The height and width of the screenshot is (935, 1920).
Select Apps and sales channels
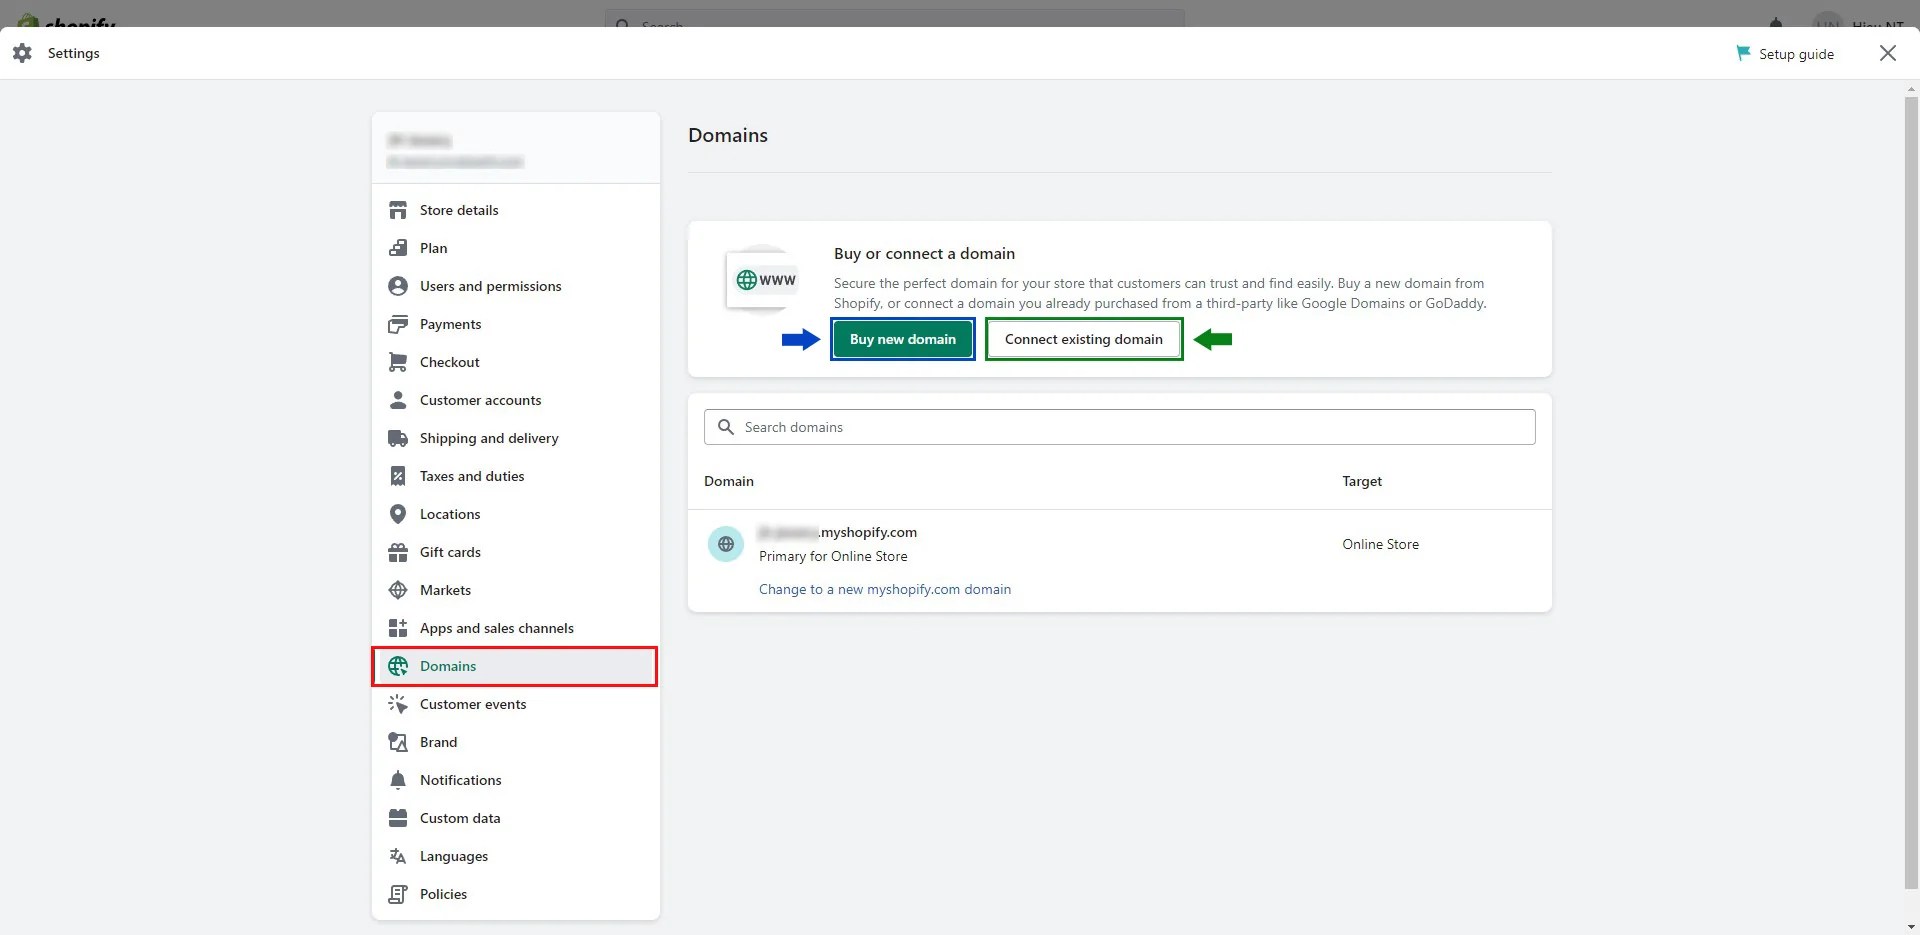[496, 627]
